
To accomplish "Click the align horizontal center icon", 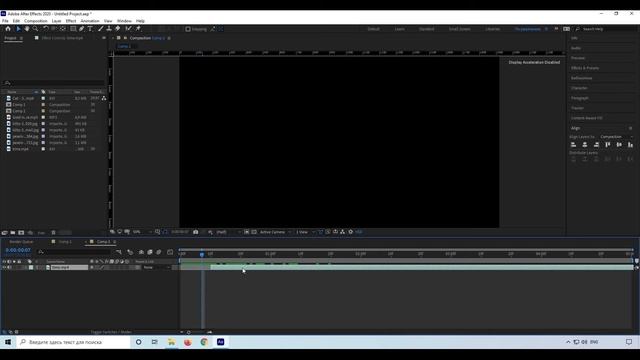I will (585, 144).
